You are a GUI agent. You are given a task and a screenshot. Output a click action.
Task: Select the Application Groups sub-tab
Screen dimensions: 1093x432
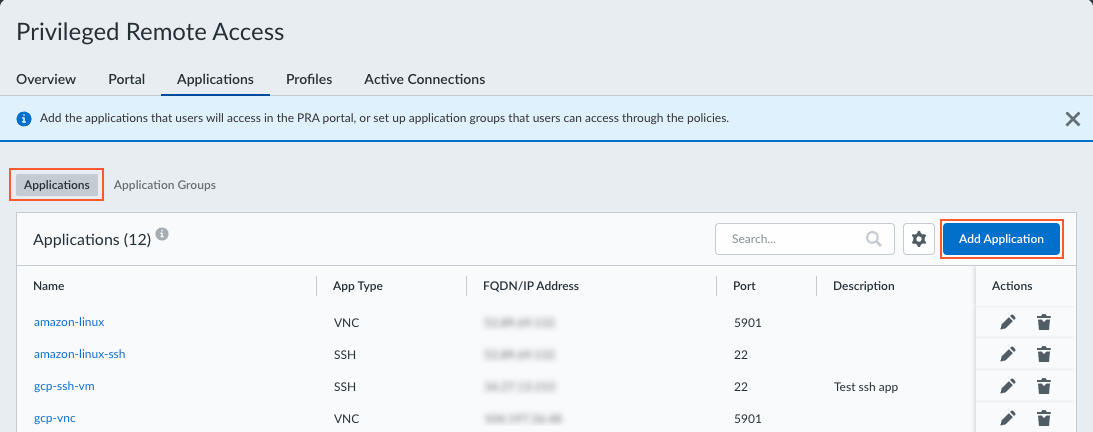click(164, 185)
